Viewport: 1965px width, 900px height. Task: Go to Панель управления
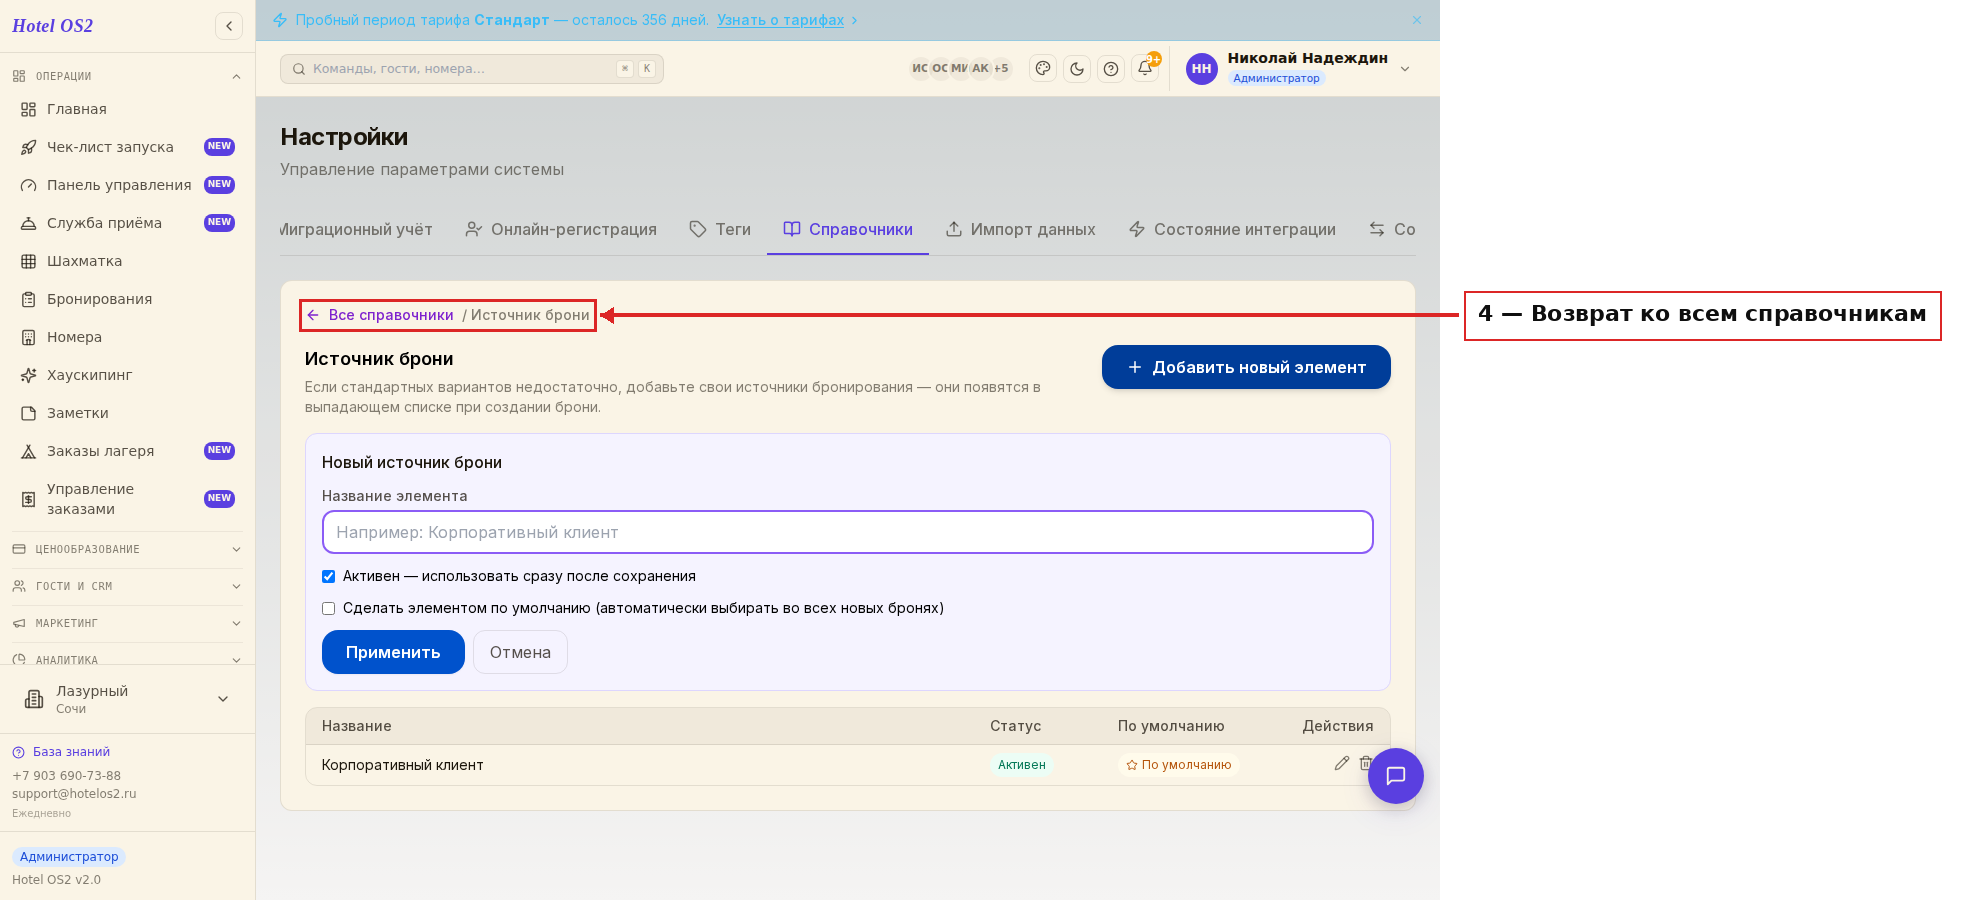click(127, 185)
